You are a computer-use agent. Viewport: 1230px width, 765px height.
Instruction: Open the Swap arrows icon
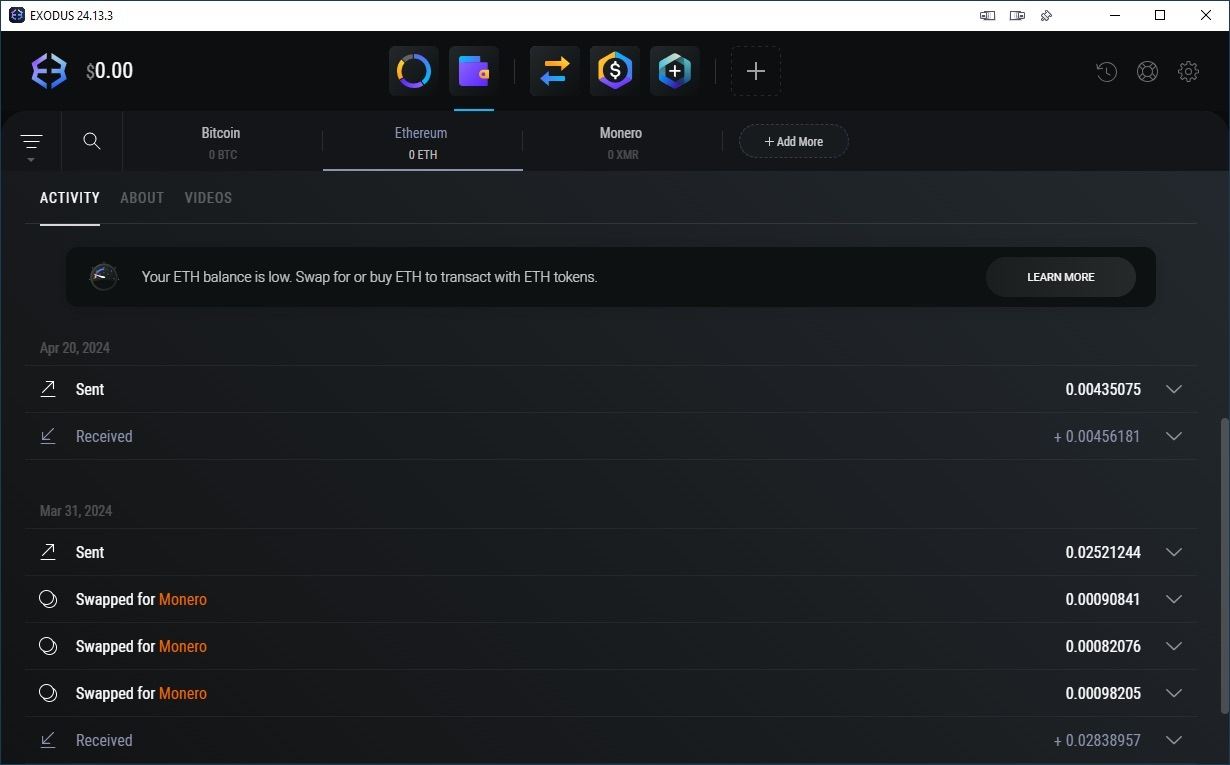point(554,71)
